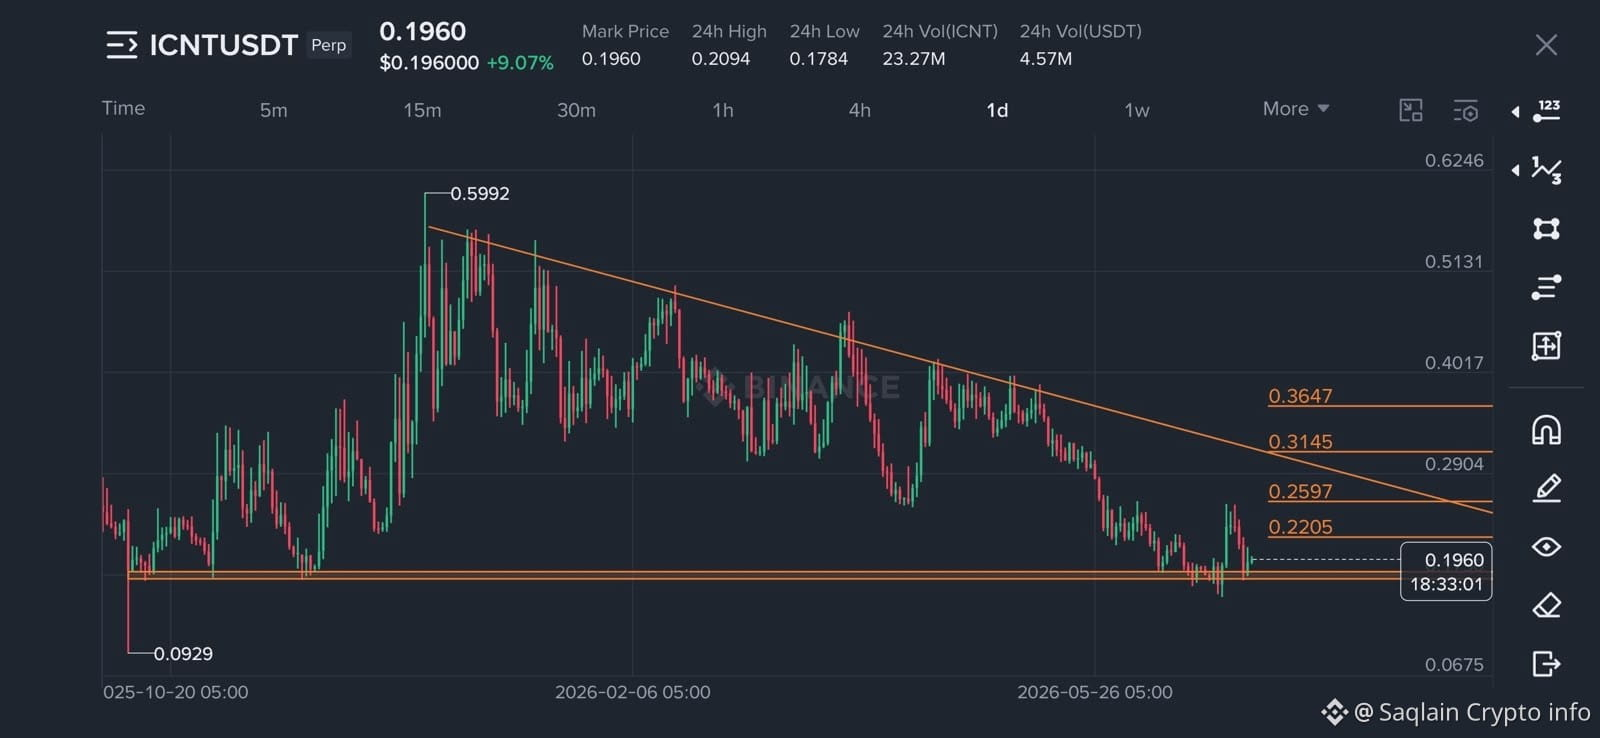Toggle magnet snap mode

coord(1547,430)
